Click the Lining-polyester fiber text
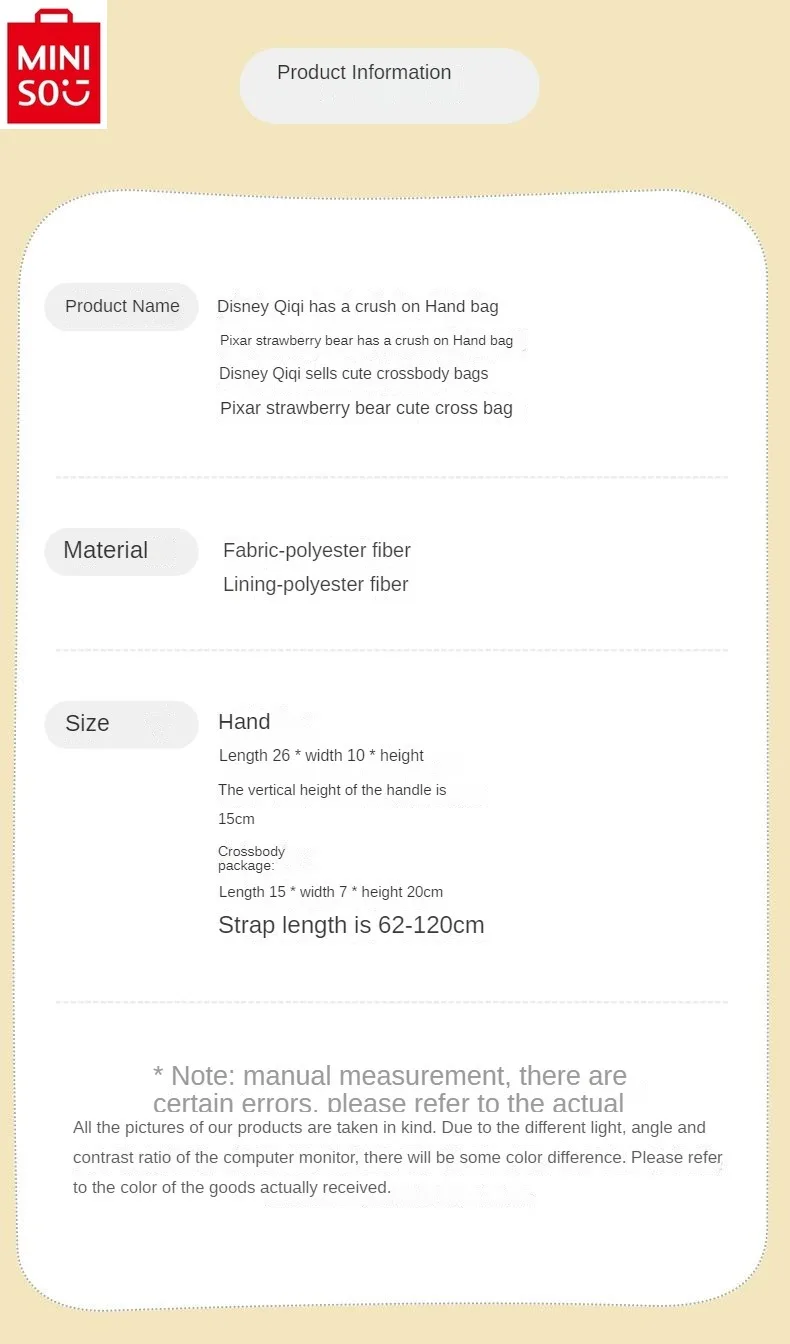This screenshot has height=1344, width=790. pos(315,585)
